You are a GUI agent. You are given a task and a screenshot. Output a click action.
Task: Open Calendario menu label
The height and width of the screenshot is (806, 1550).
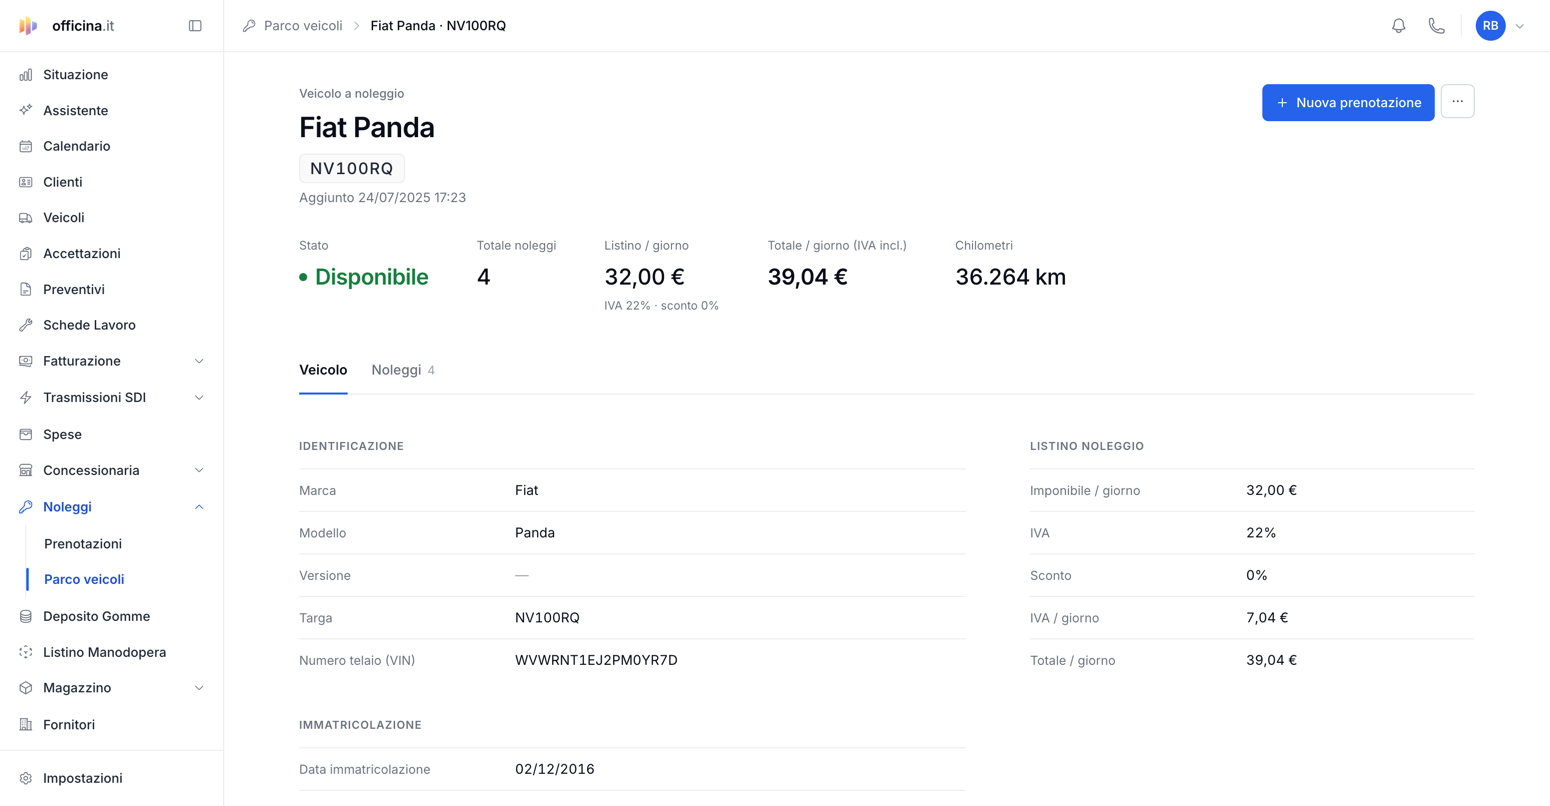[76, 146]
